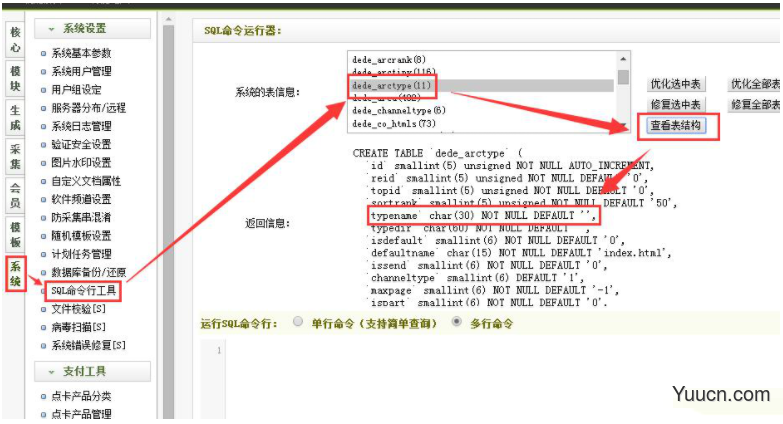Open the 模块 vertical sidebar tab
Image resolution: width=783 pixels, height=424 pixels.
point(15,79)
